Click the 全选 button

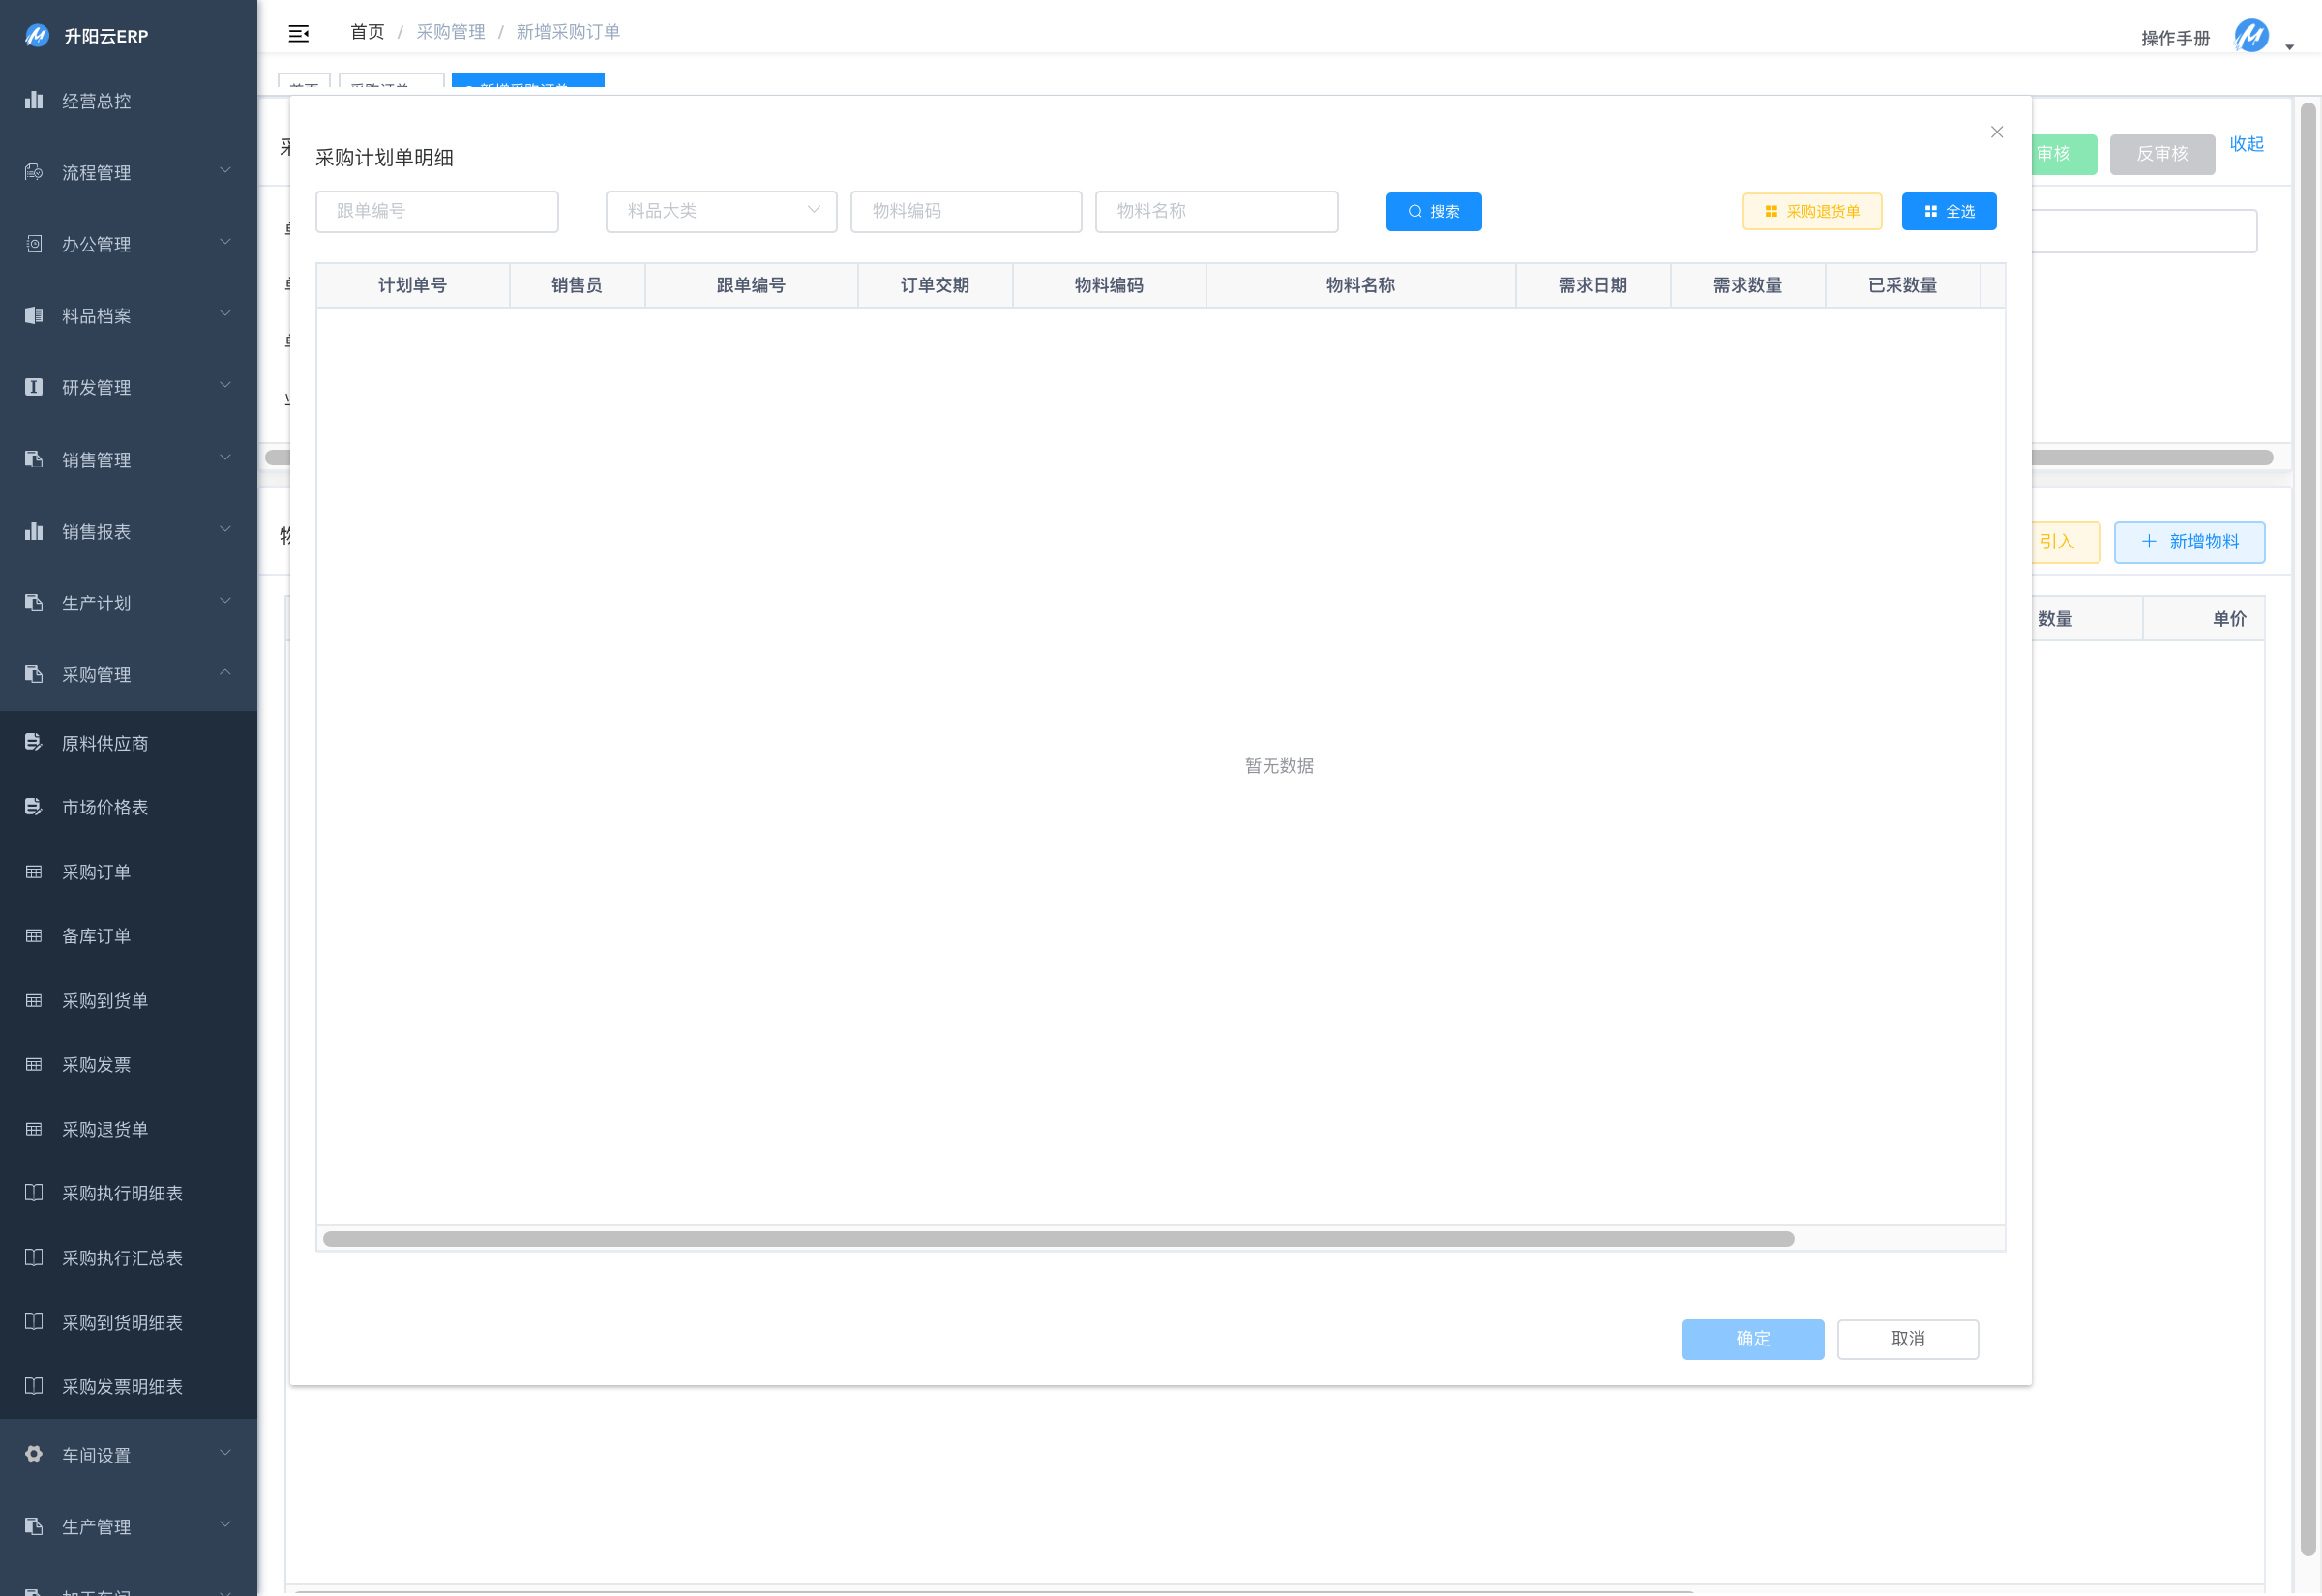pyautogui.click(x=1948, y=211)
